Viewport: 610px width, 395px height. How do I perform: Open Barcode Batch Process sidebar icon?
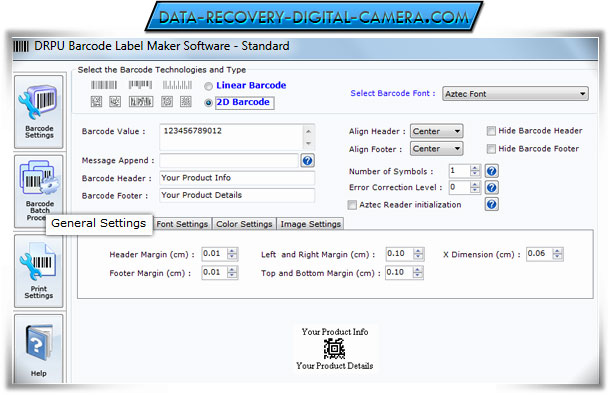pos(39,191)
